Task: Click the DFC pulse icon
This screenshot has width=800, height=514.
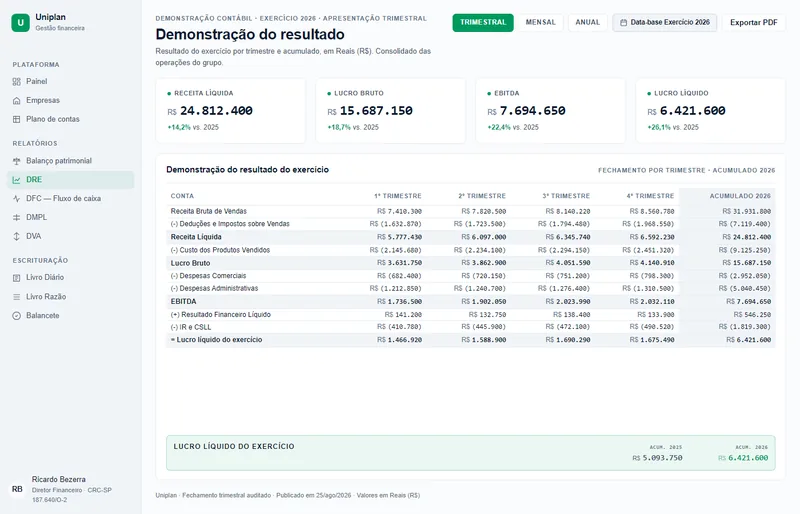Action: click(17, 199)
